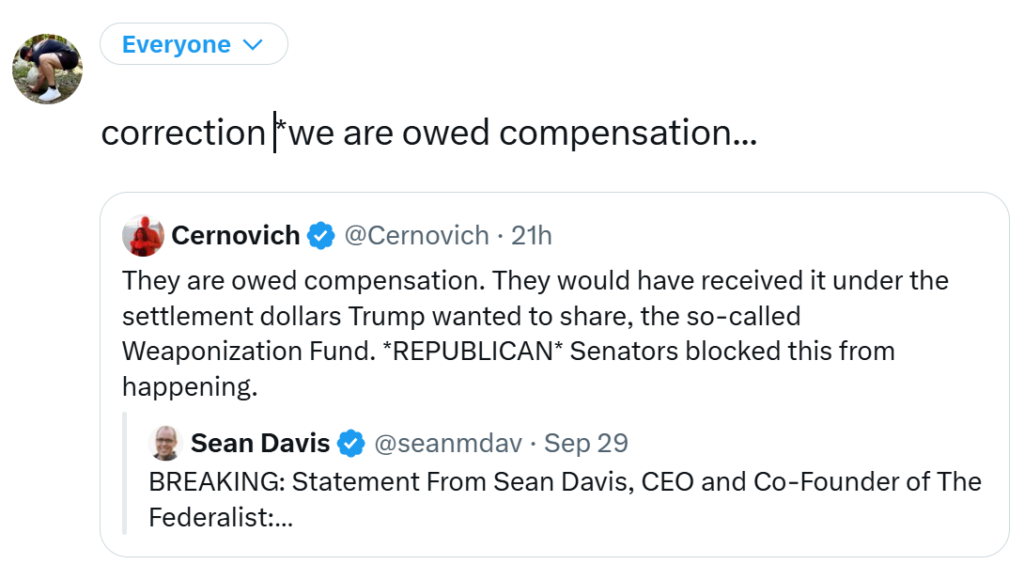Click Sean Davis's verified checkmark badge
The image size is (1024, 580).
coord(351,443)
